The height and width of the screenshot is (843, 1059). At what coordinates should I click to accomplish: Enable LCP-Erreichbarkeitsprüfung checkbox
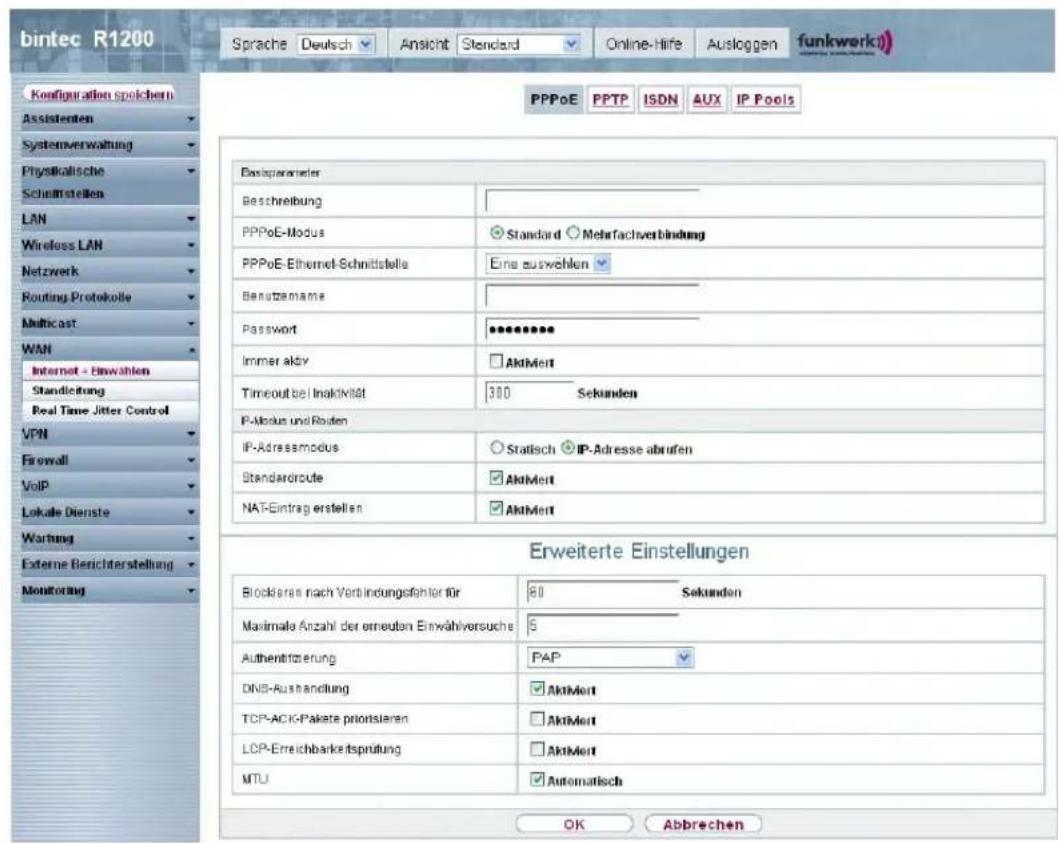point(537,749)
